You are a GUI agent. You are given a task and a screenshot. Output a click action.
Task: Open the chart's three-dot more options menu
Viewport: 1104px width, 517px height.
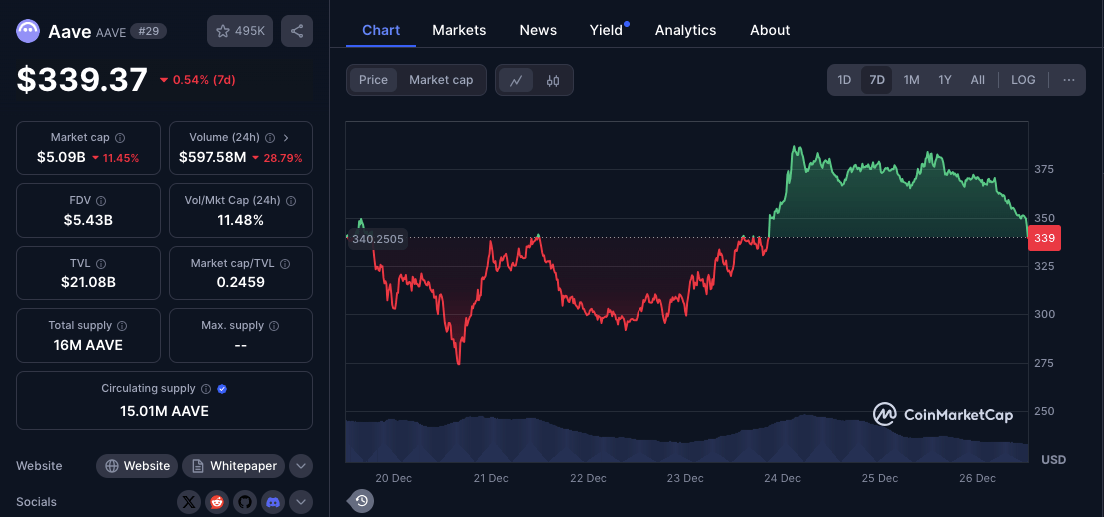pos(1069,80)
